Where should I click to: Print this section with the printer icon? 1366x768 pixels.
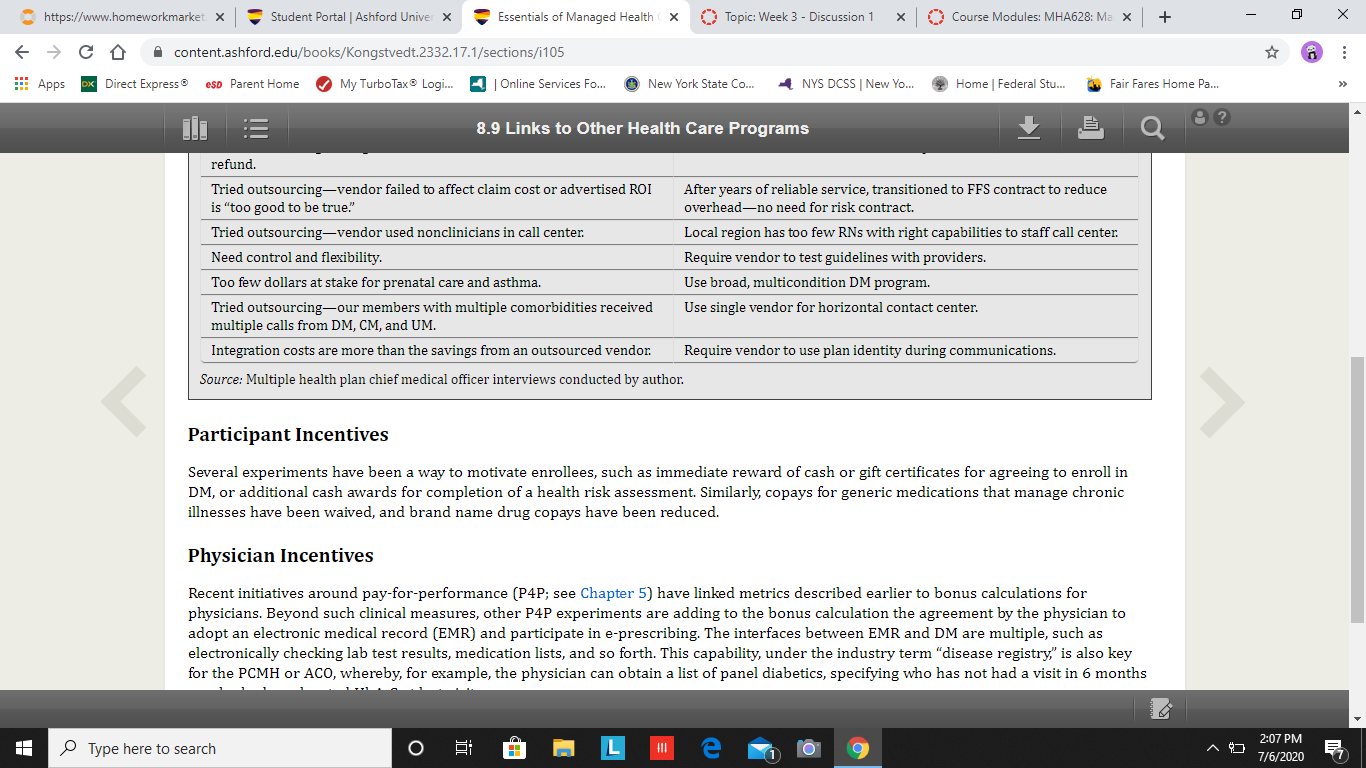click(1091, 127)
